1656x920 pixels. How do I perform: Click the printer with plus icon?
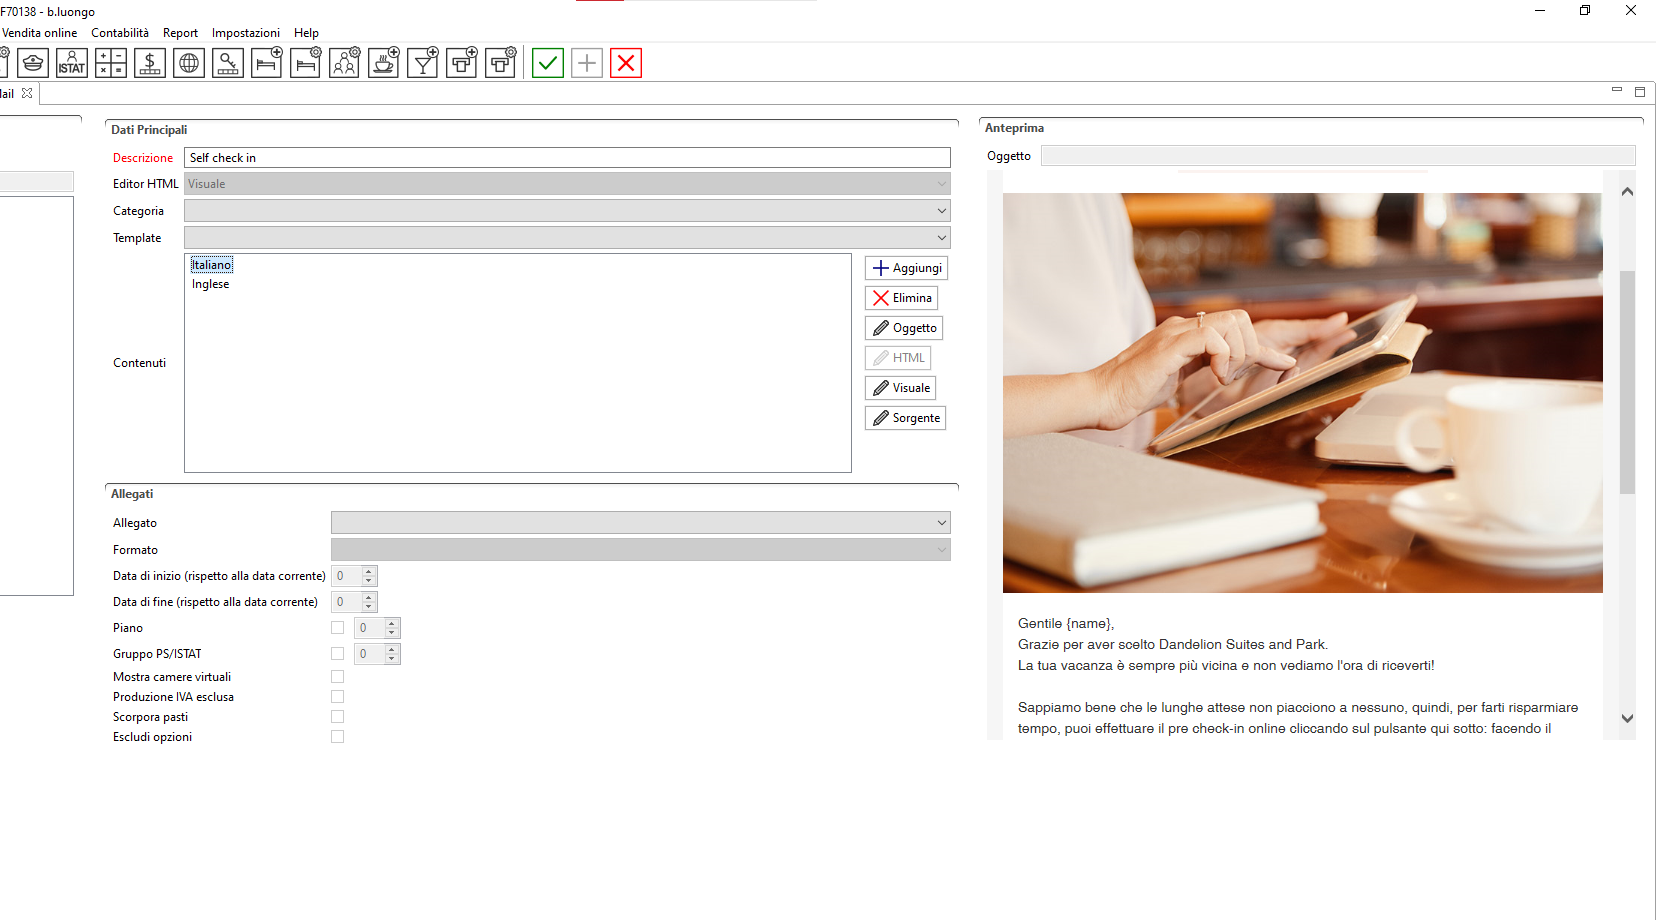click(x=462, y=63)
